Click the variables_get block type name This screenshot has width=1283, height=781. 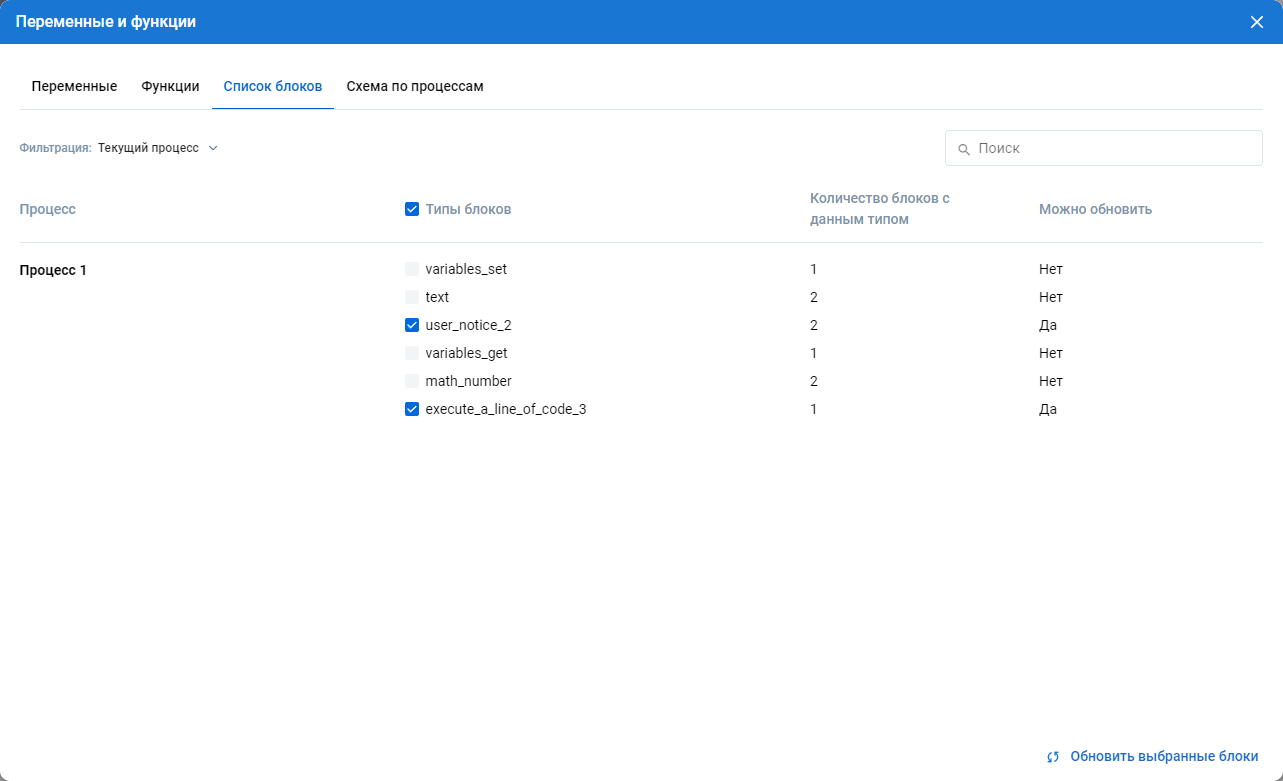click(x=466, y=353)
